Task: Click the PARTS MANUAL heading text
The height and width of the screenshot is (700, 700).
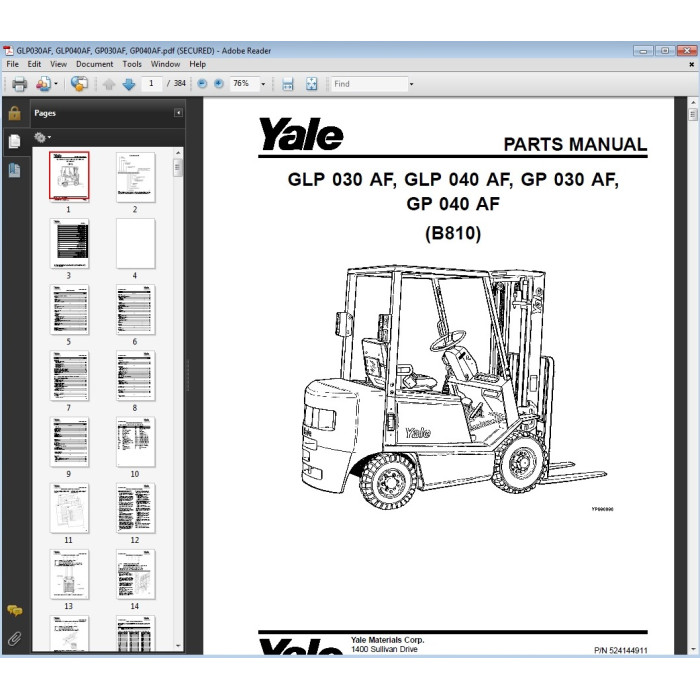Action: point(575,144)
